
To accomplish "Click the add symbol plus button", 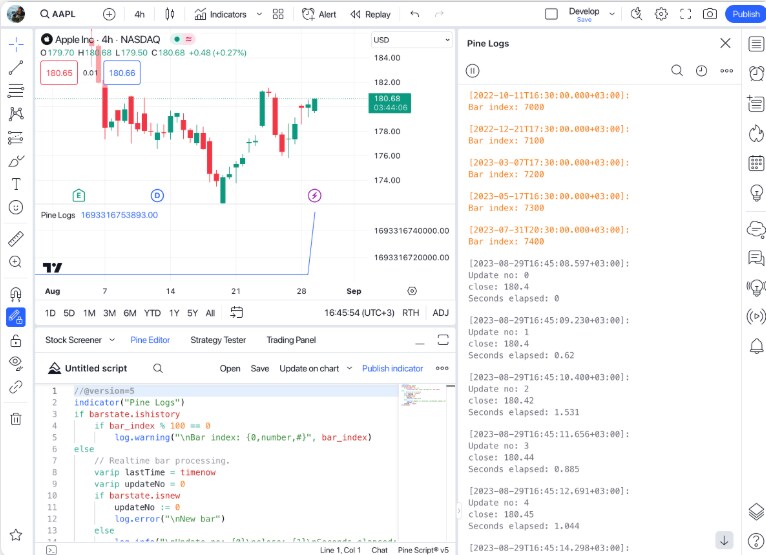I will 109,15.
